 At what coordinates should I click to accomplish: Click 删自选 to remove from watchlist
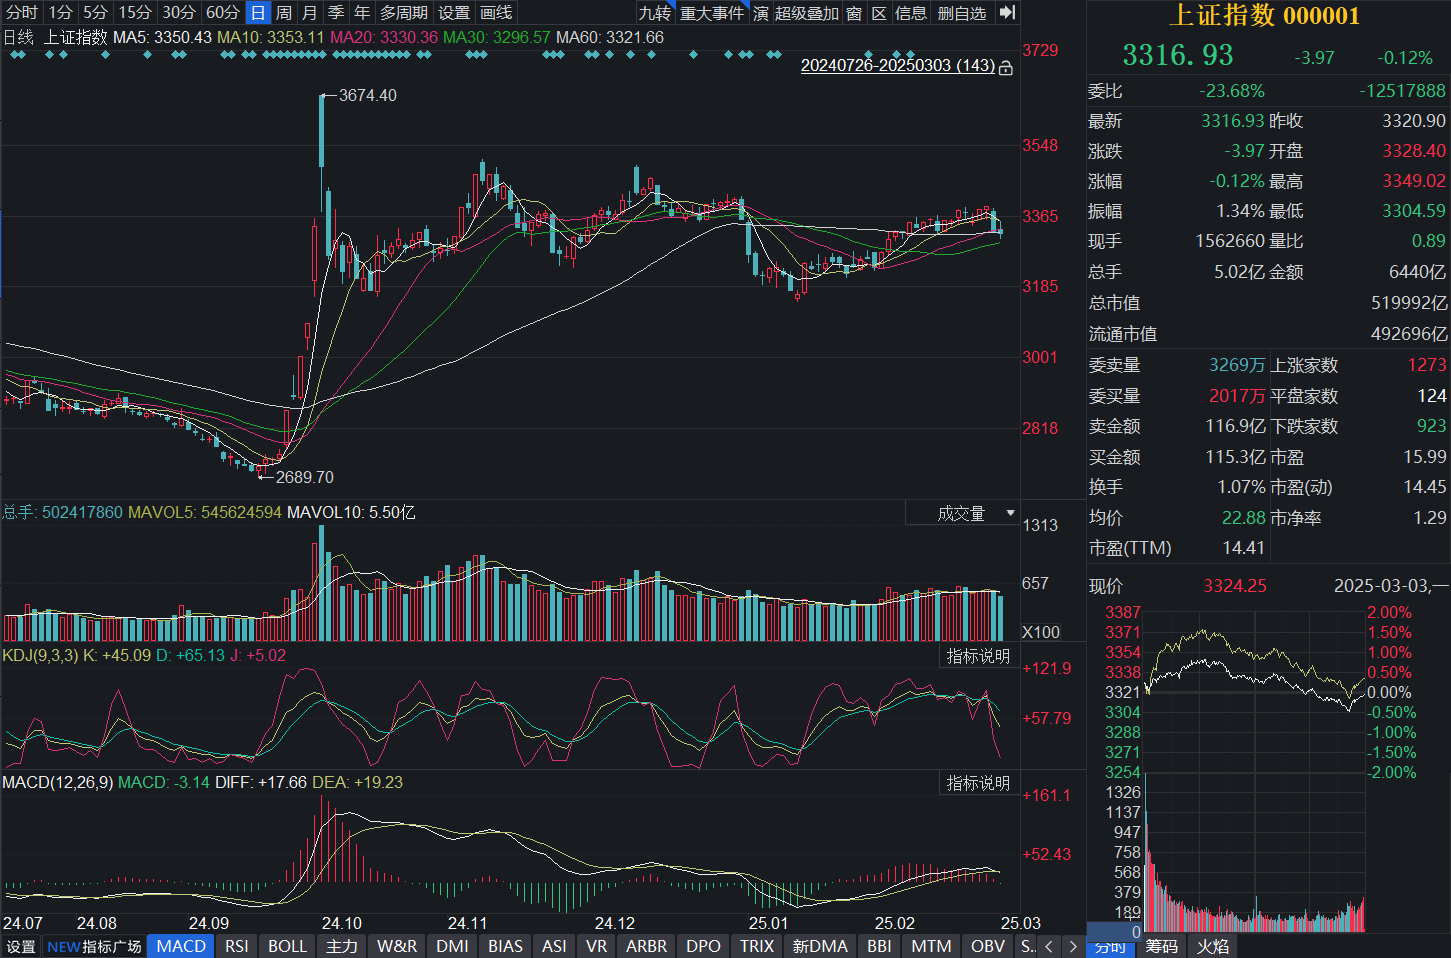(962, 13)
